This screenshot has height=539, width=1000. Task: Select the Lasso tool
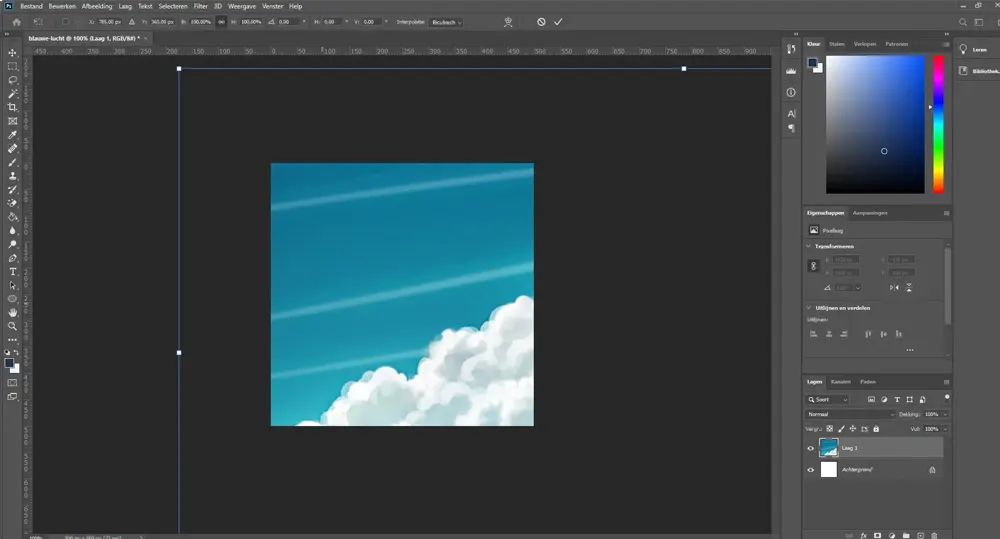click(12, 80)
